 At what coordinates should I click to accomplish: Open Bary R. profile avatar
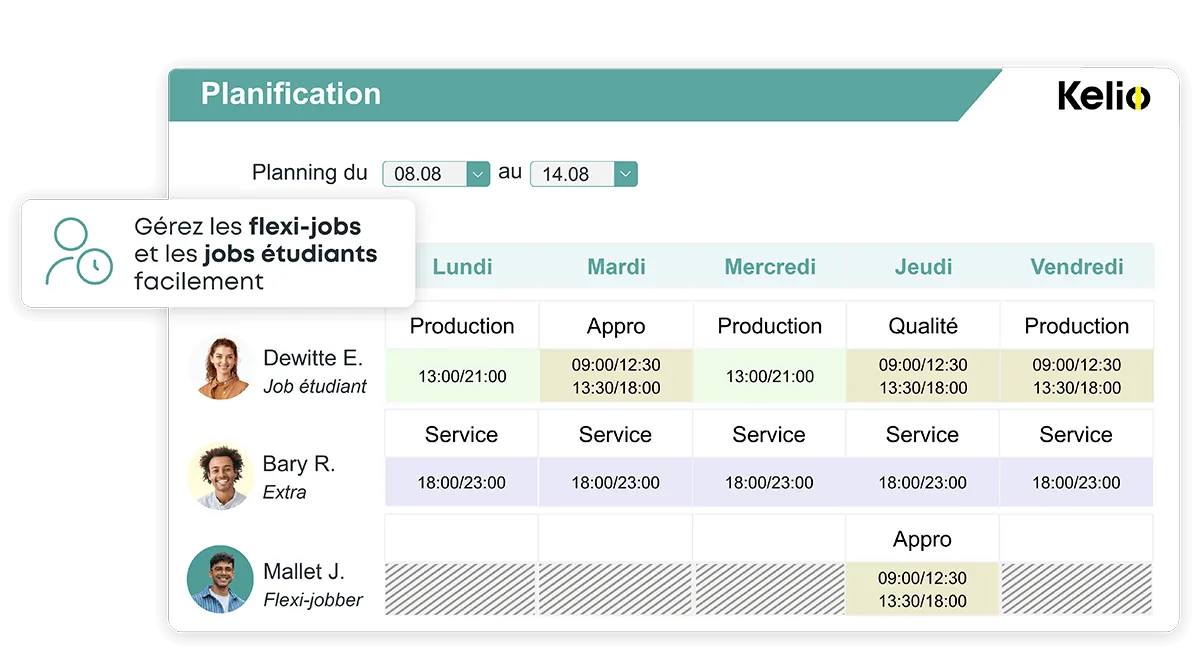point(220,476)
